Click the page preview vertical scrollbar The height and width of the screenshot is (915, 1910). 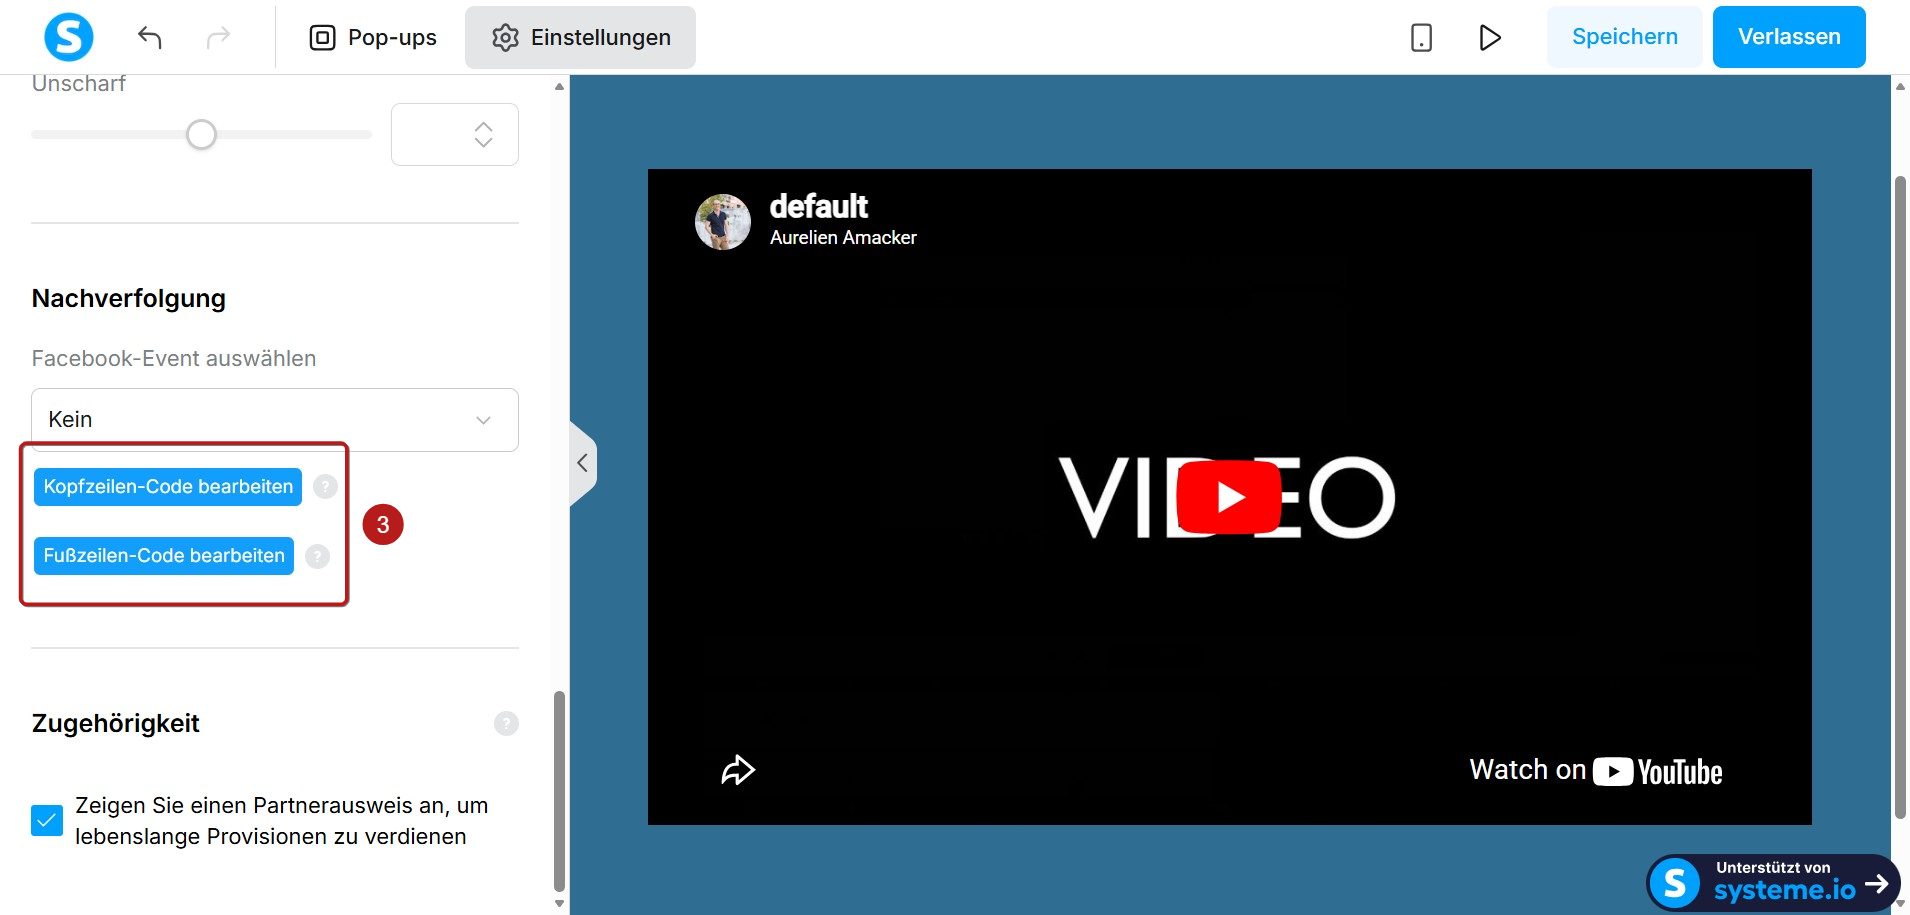[1900, 497]
